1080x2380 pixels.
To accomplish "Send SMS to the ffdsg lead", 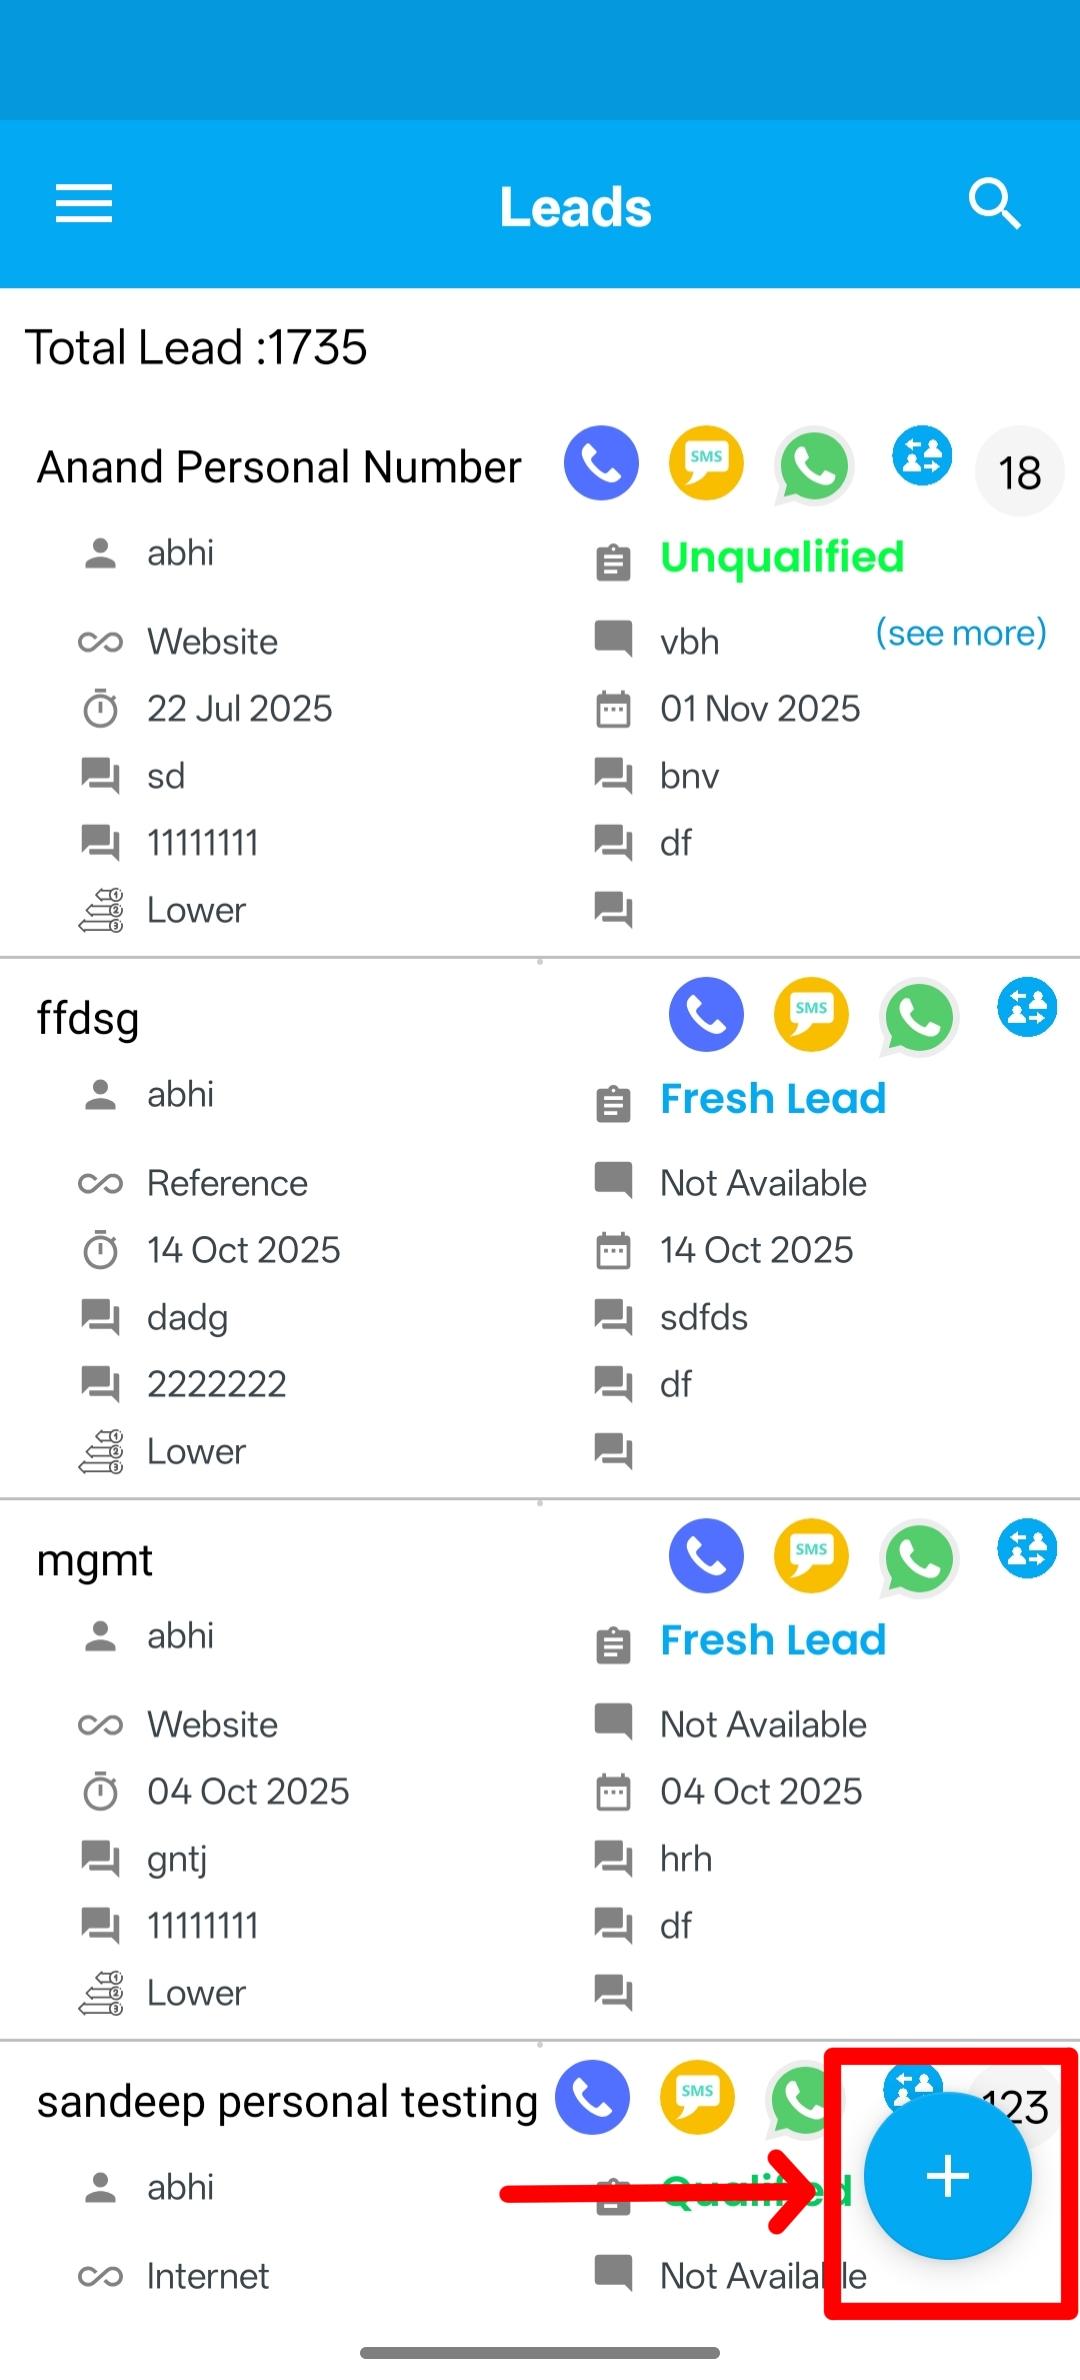I will click(x=811, y=1014).
